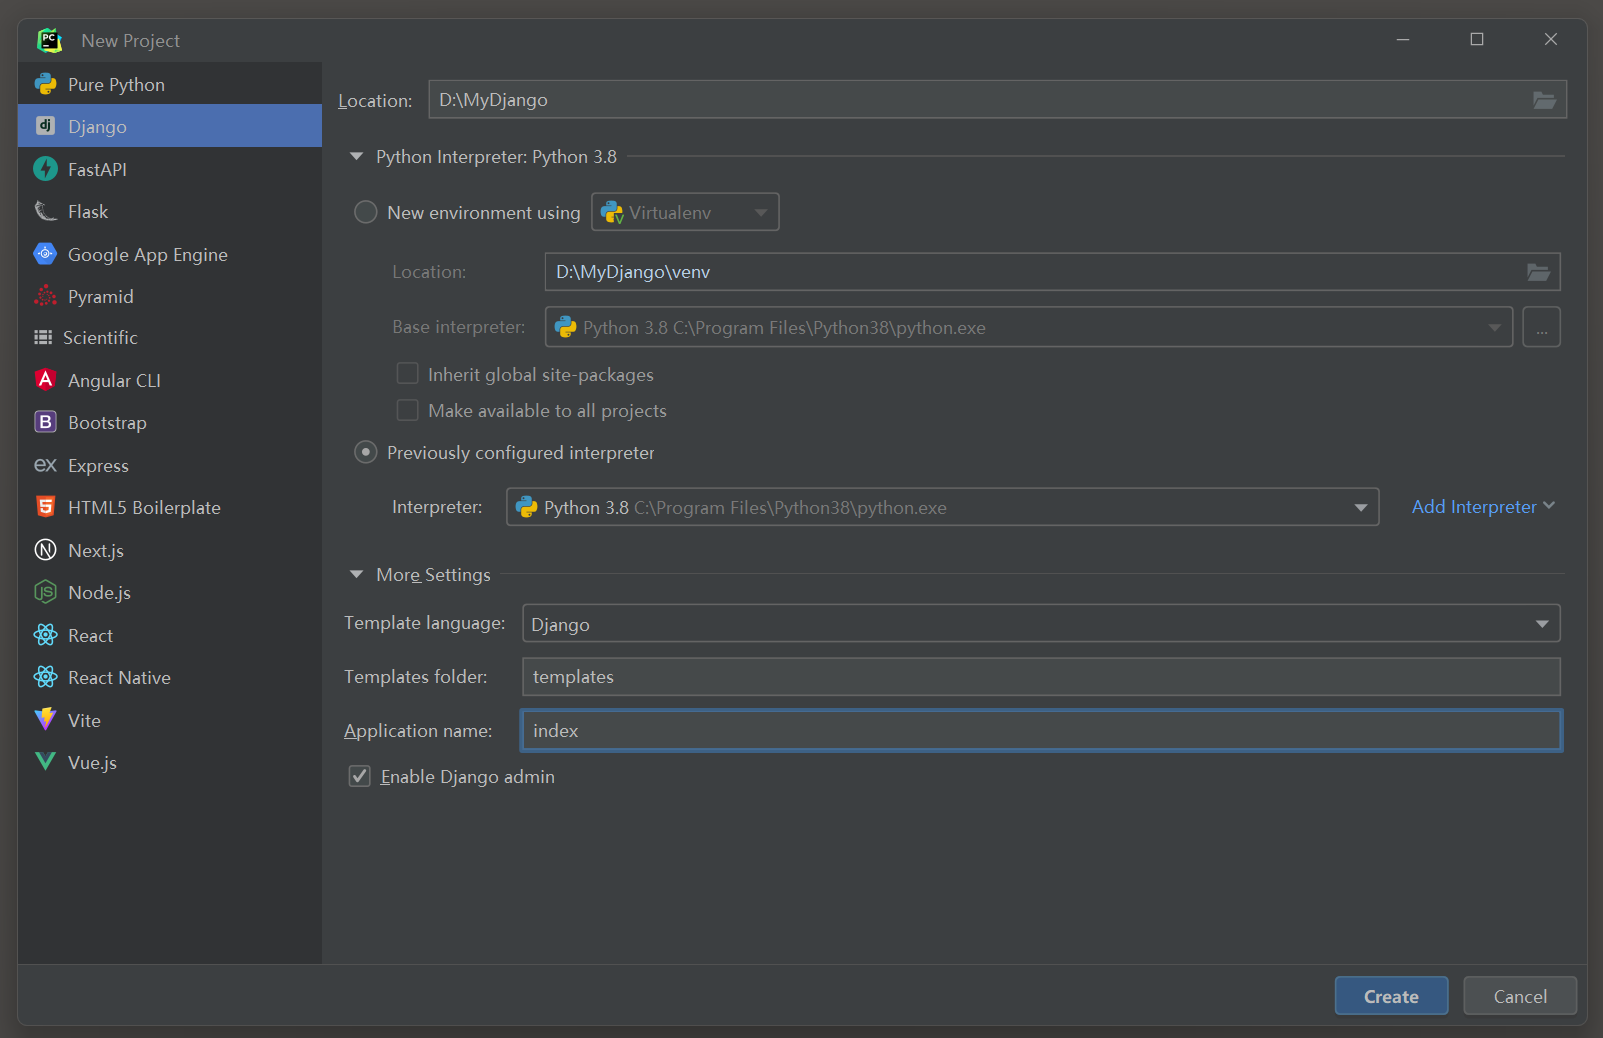Screen dimensions: 1603x1038
Task: Click the Vue.js V icon
Action: [46, 762]
